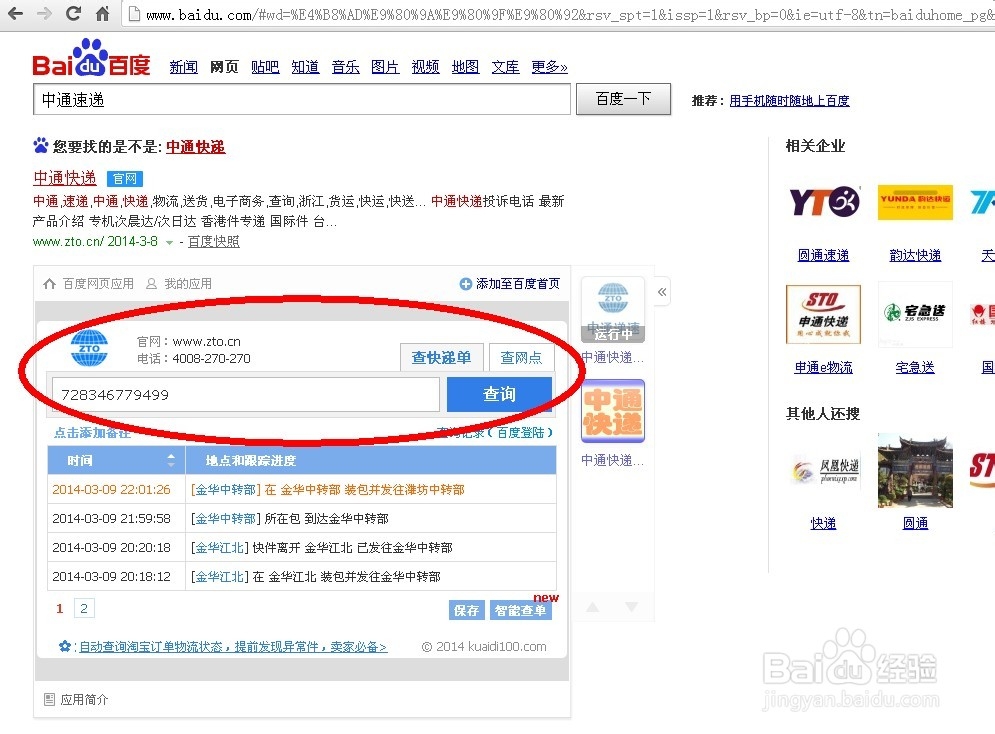Viewport: 995px width, 734px height.
Task: Open the 音乐 navigation link
Action: tap(345, 67)
